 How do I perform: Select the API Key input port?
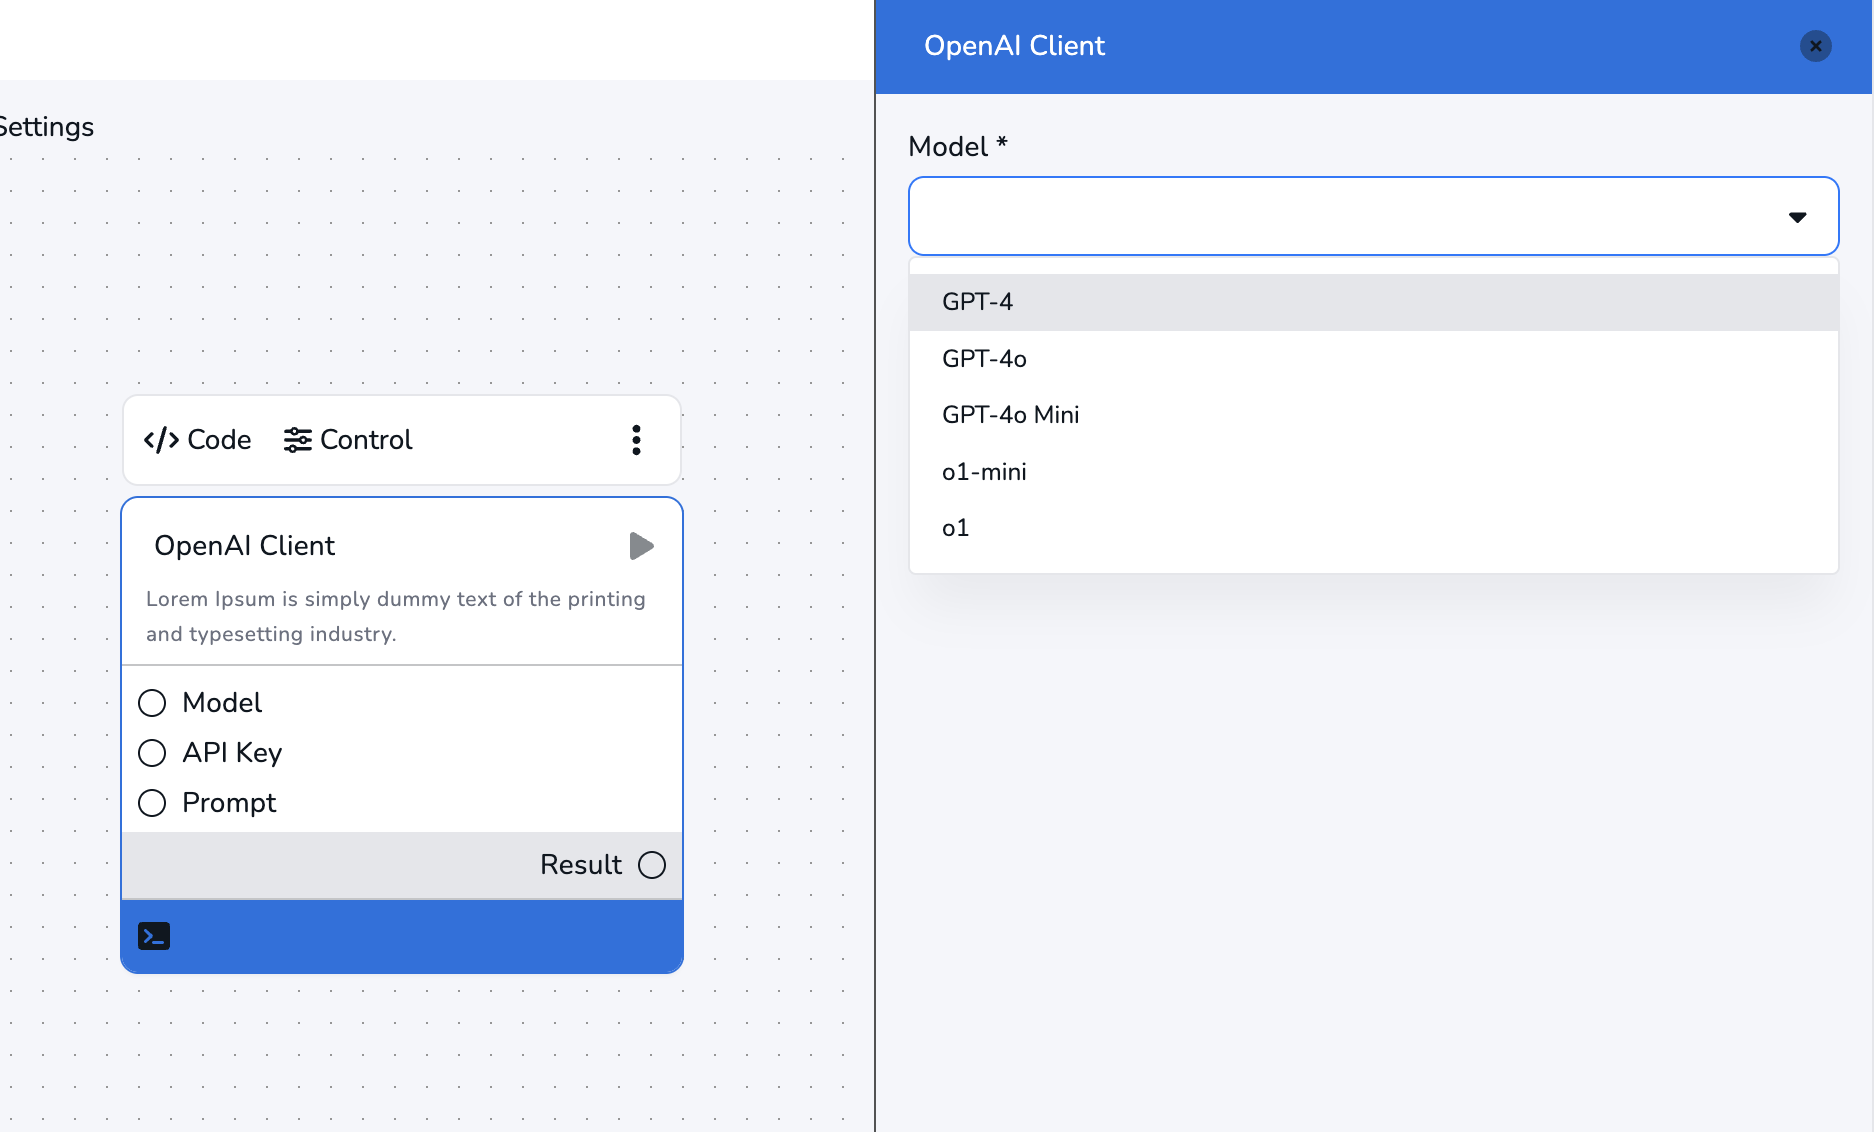click(x=152, y=753)
